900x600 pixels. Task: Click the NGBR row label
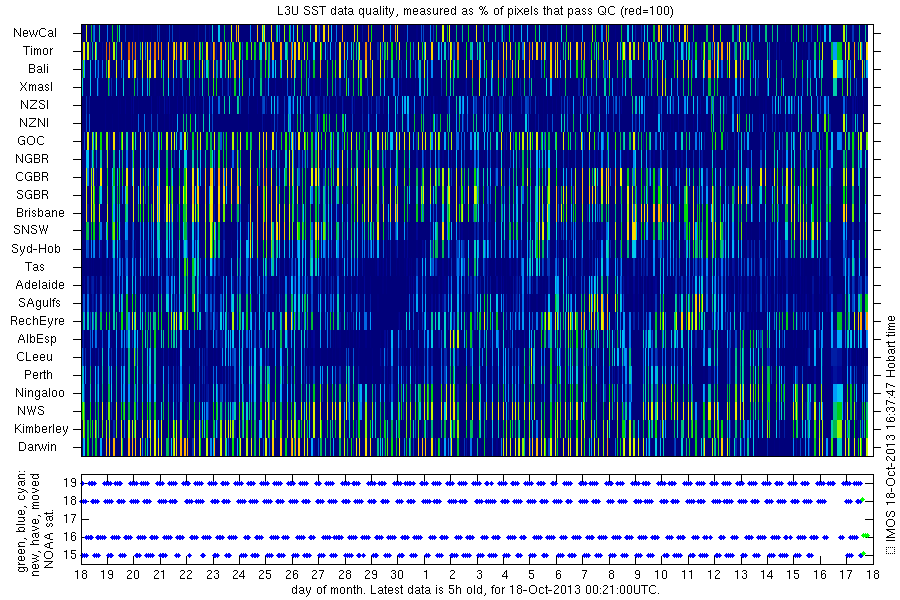coord(32,158)
